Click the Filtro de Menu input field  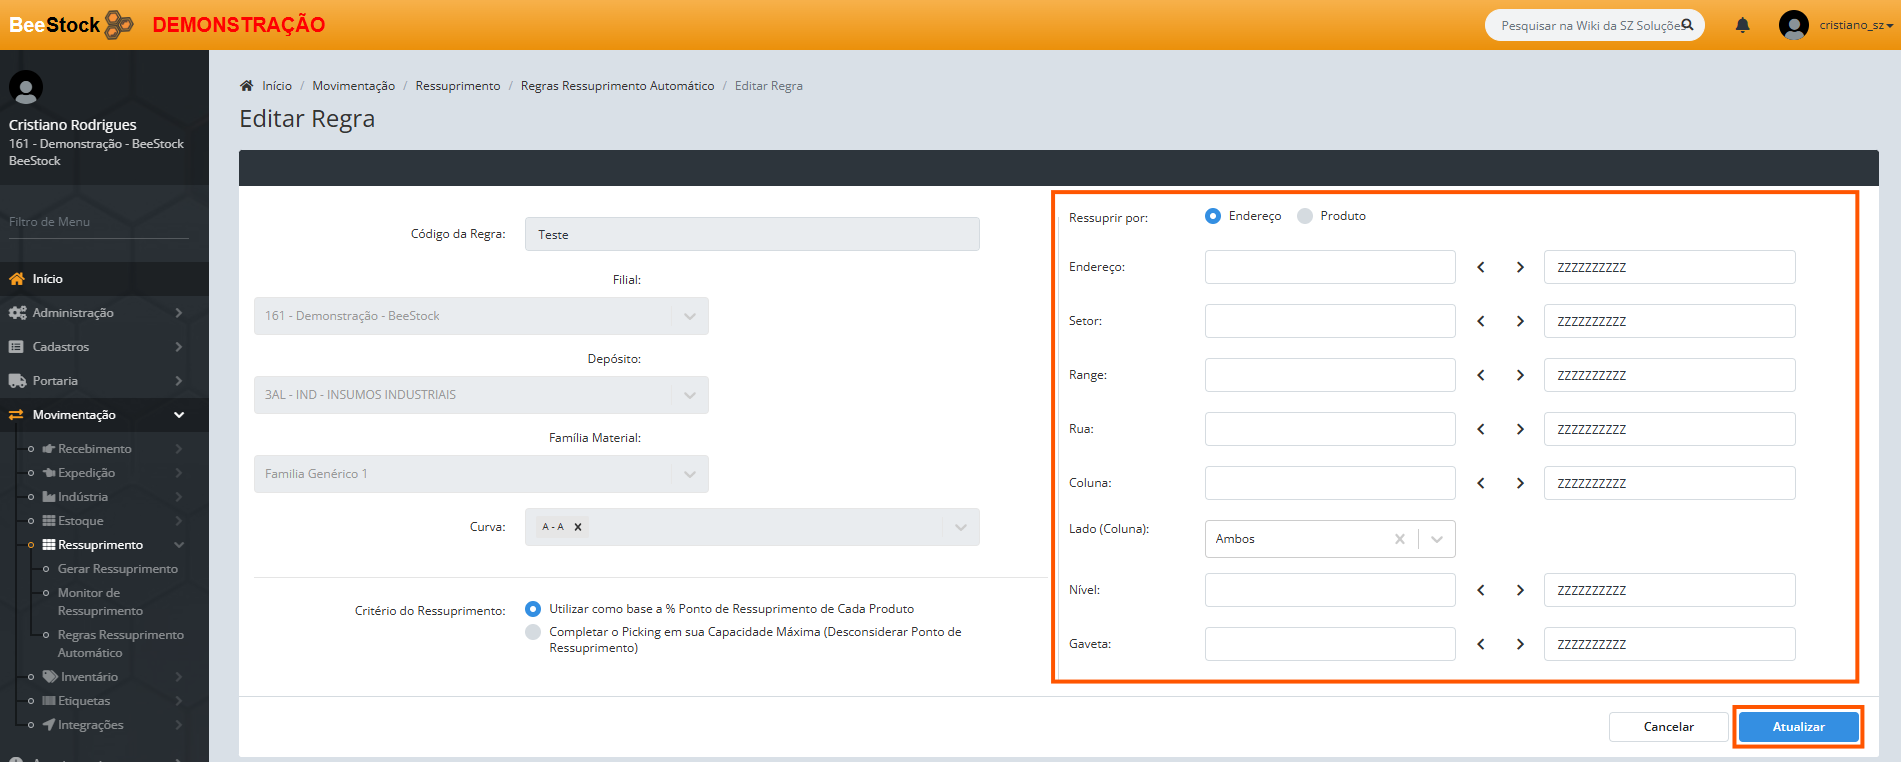pos(98,222)
